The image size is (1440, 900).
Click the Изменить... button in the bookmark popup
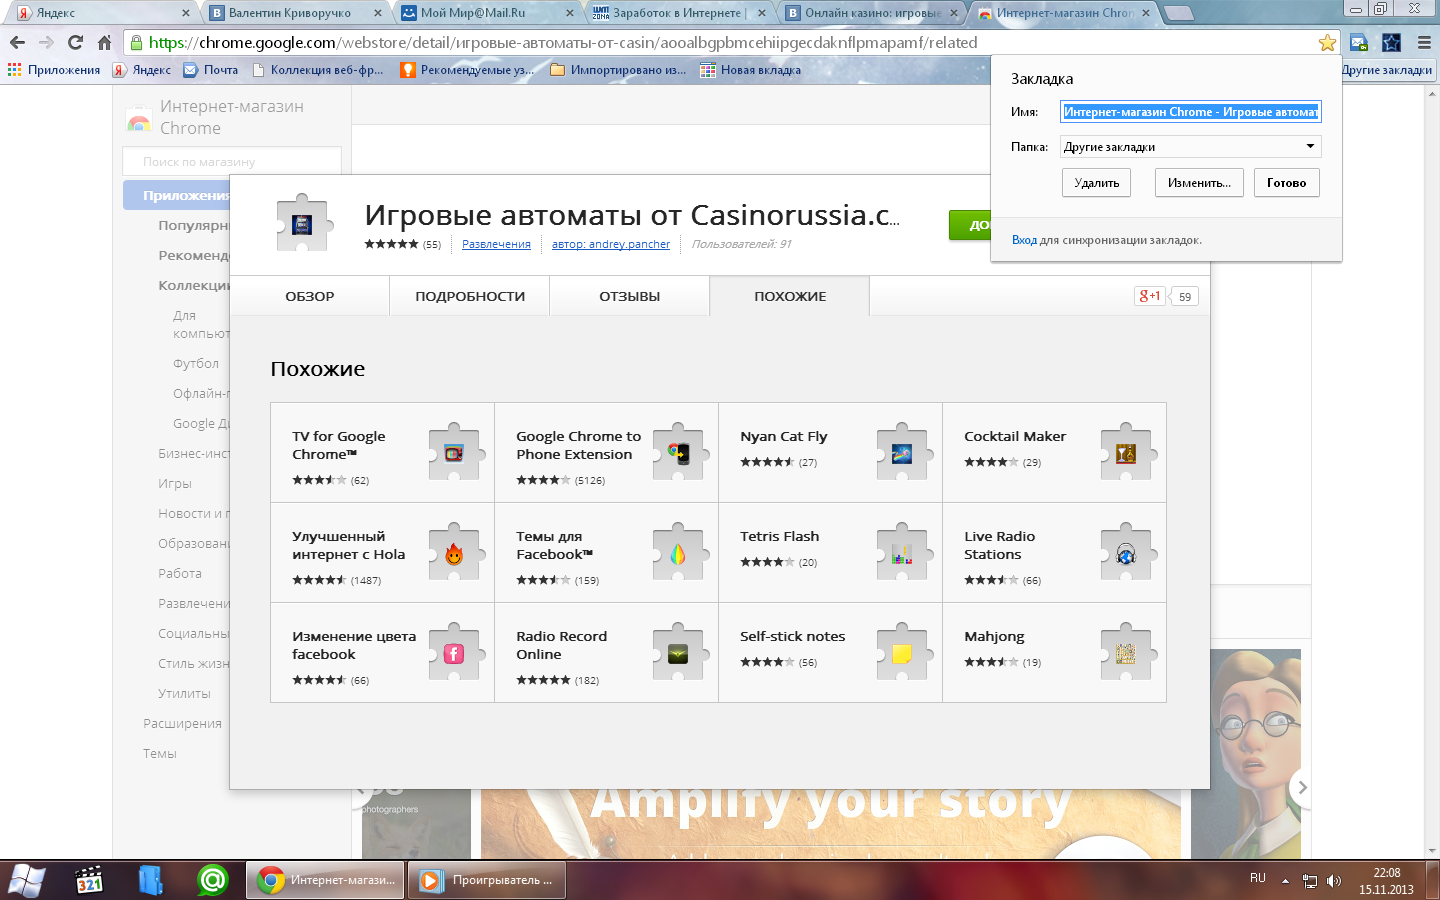pyautogui.click(x=1199, y=183)
